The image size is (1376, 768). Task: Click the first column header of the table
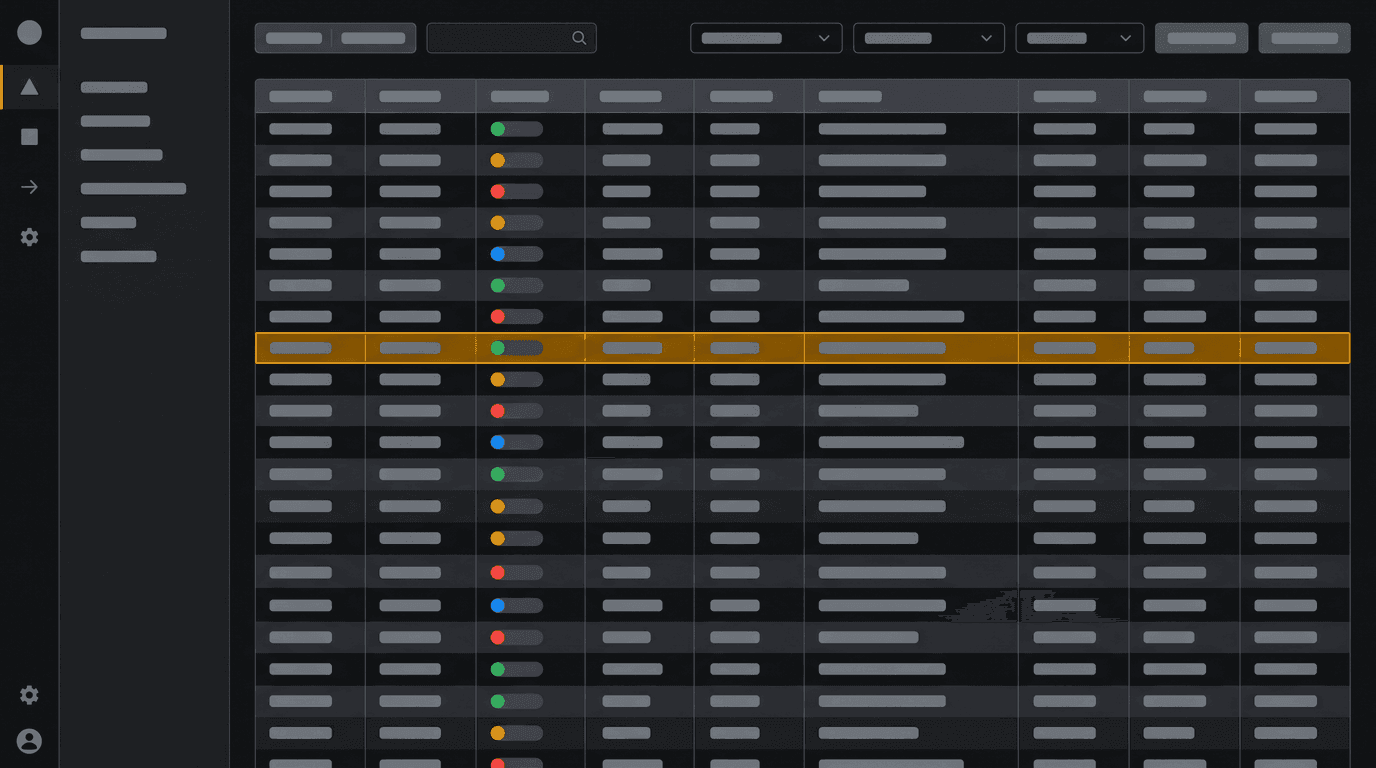pyautogui.click(x=310, y=96)
